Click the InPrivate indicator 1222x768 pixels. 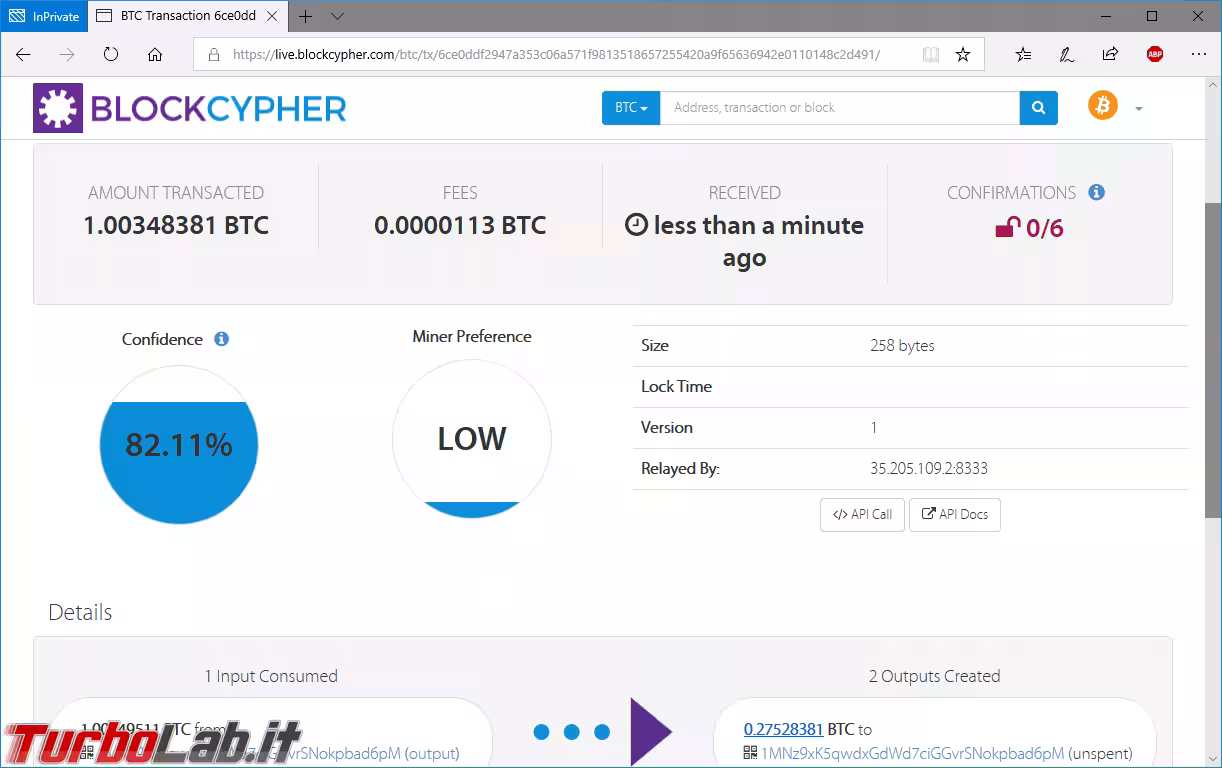coord(44,16)
